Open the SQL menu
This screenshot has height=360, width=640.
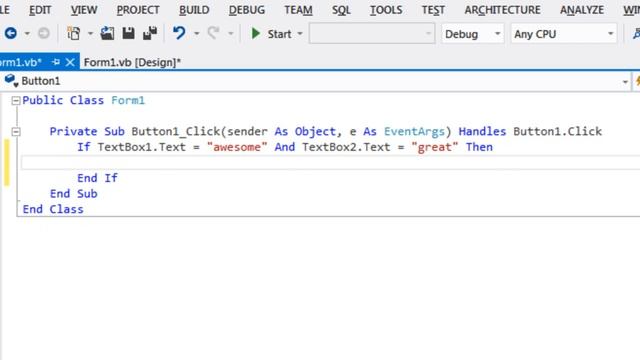341,10
